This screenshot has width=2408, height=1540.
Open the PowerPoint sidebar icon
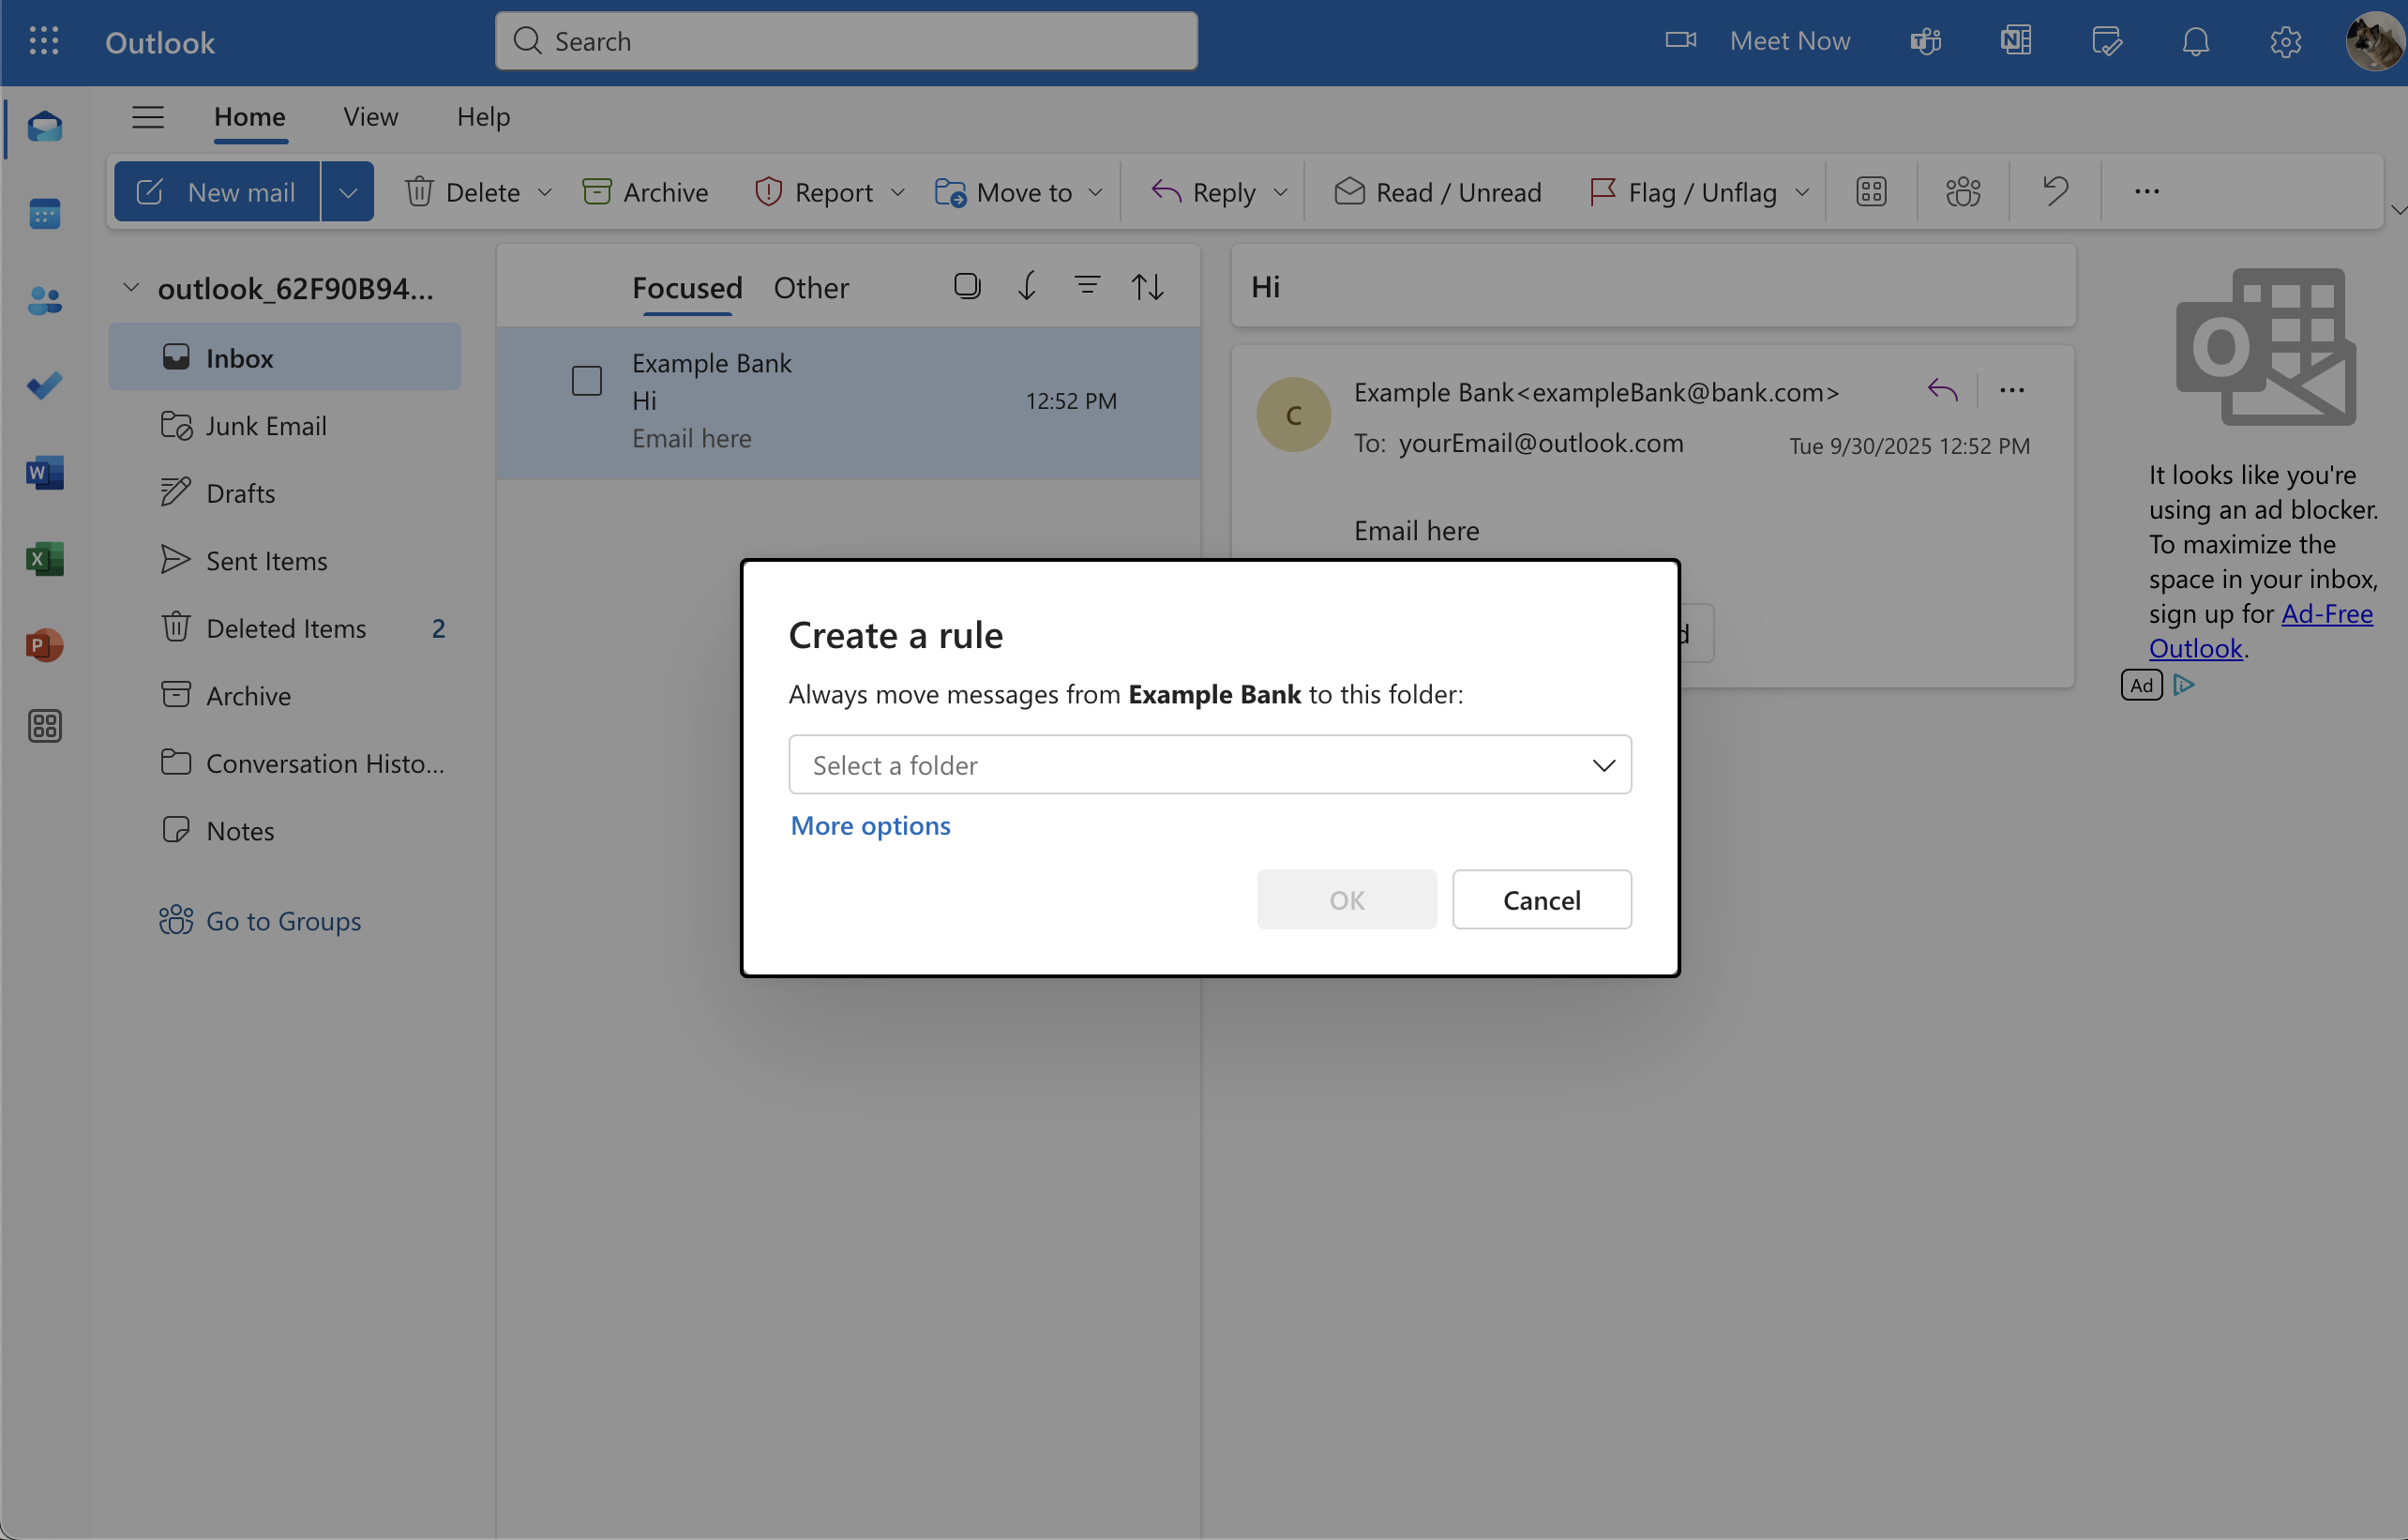44,645
